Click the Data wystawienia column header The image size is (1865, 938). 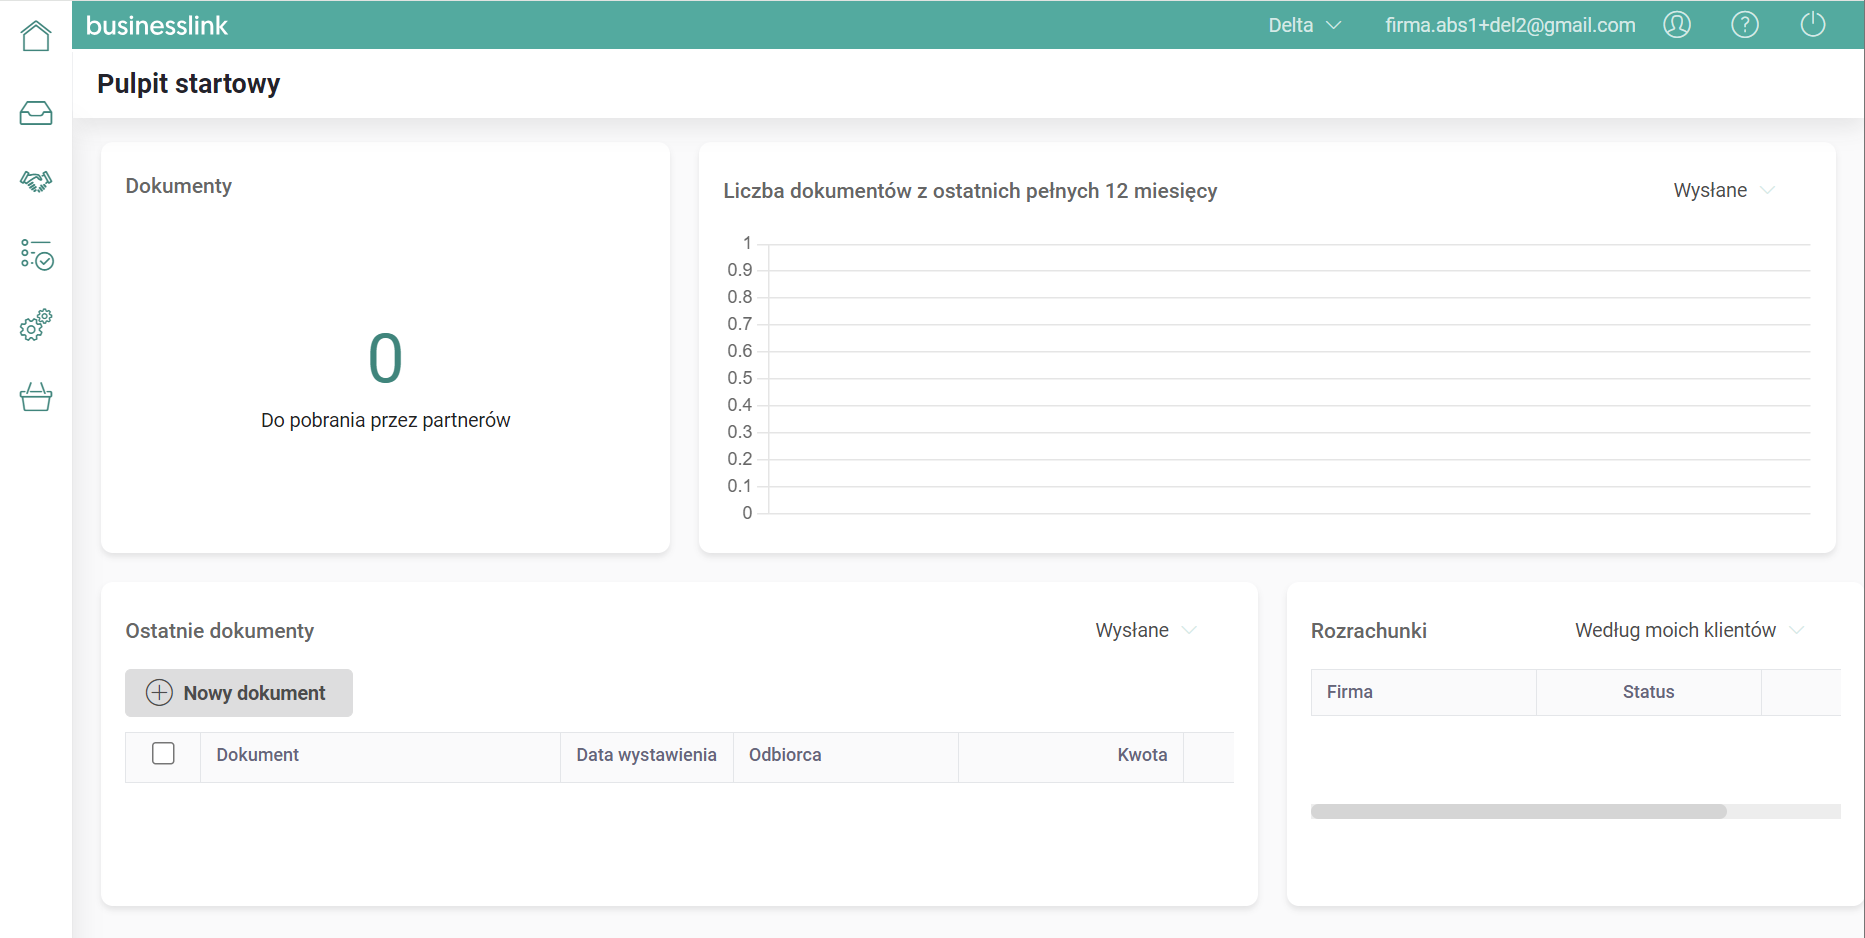point(646,755)
